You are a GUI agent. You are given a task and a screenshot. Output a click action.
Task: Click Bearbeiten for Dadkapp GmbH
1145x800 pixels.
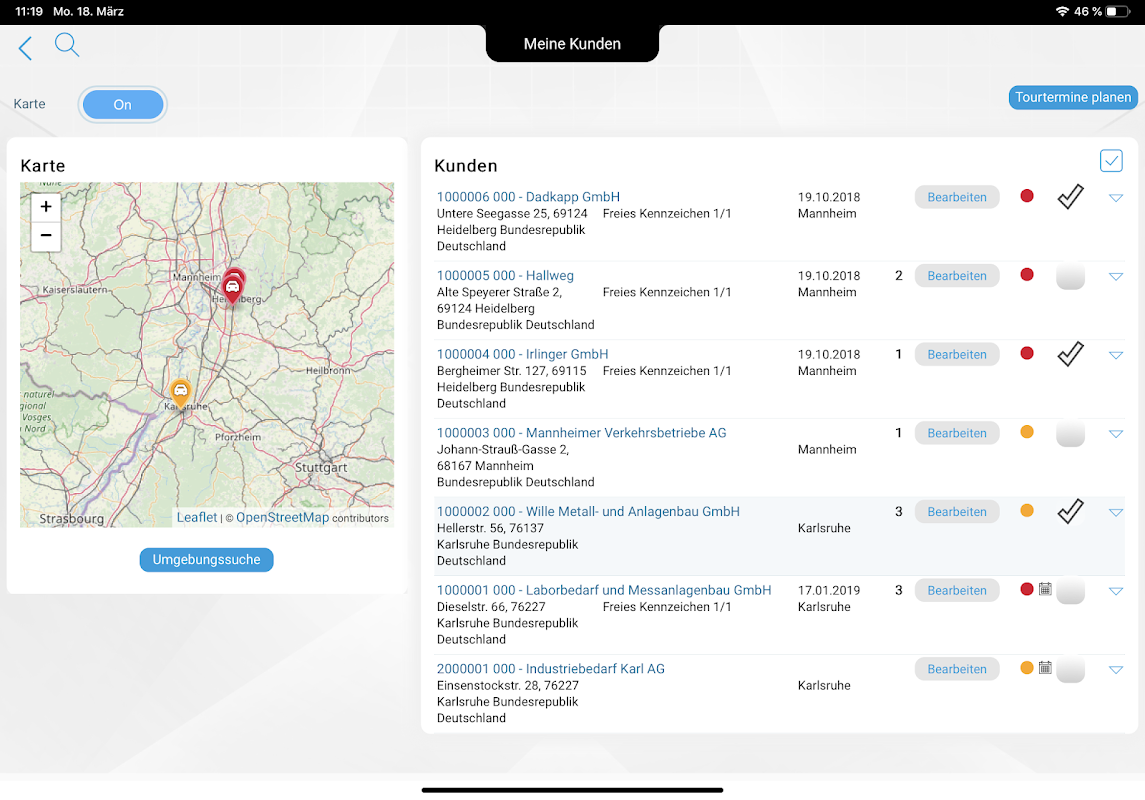(957, 197)
